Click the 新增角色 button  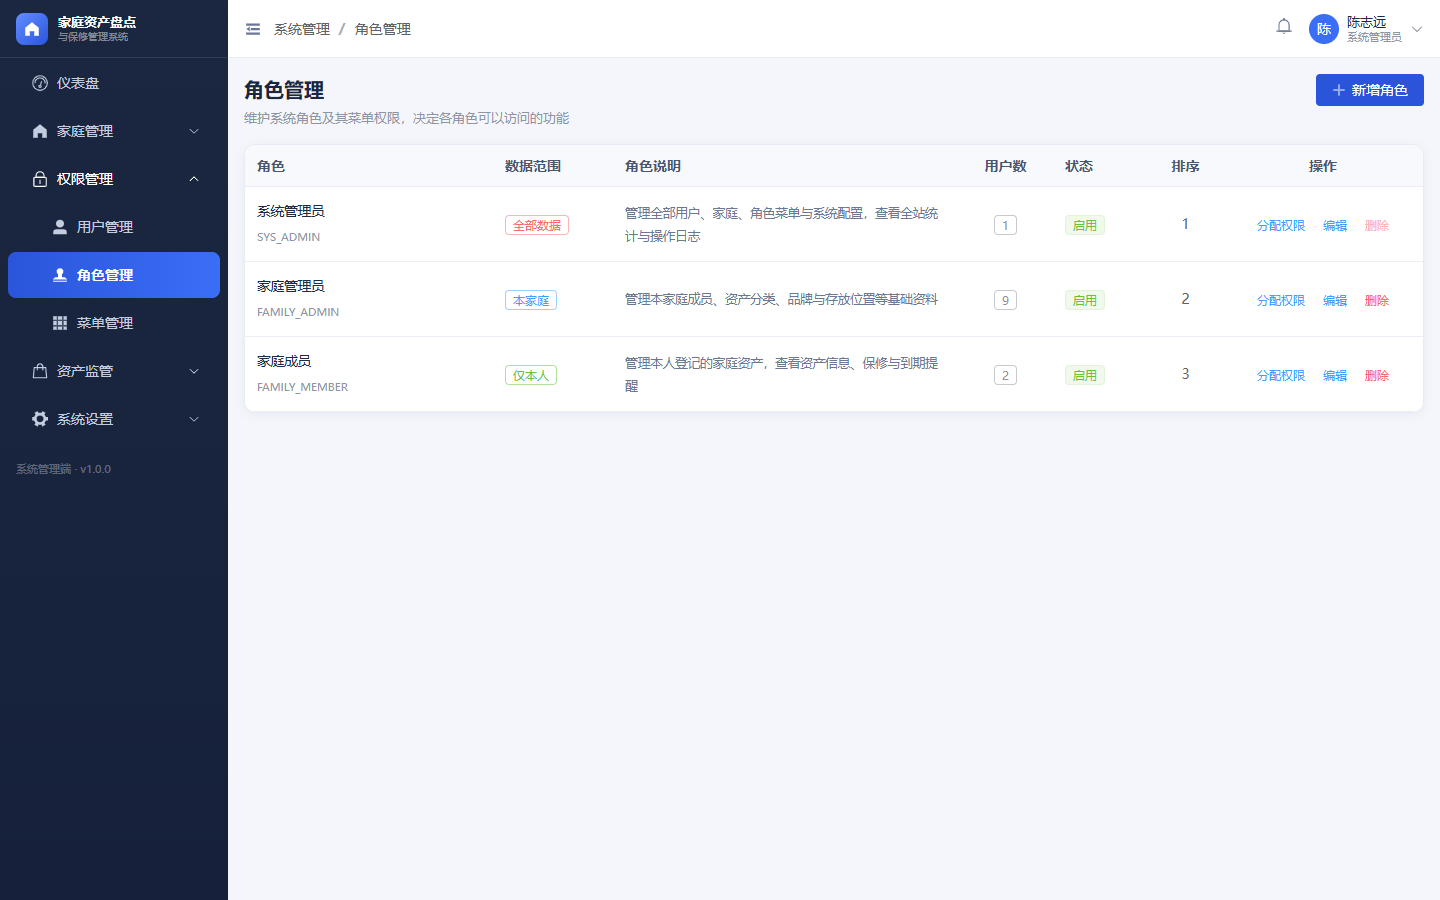point(1370,90)
